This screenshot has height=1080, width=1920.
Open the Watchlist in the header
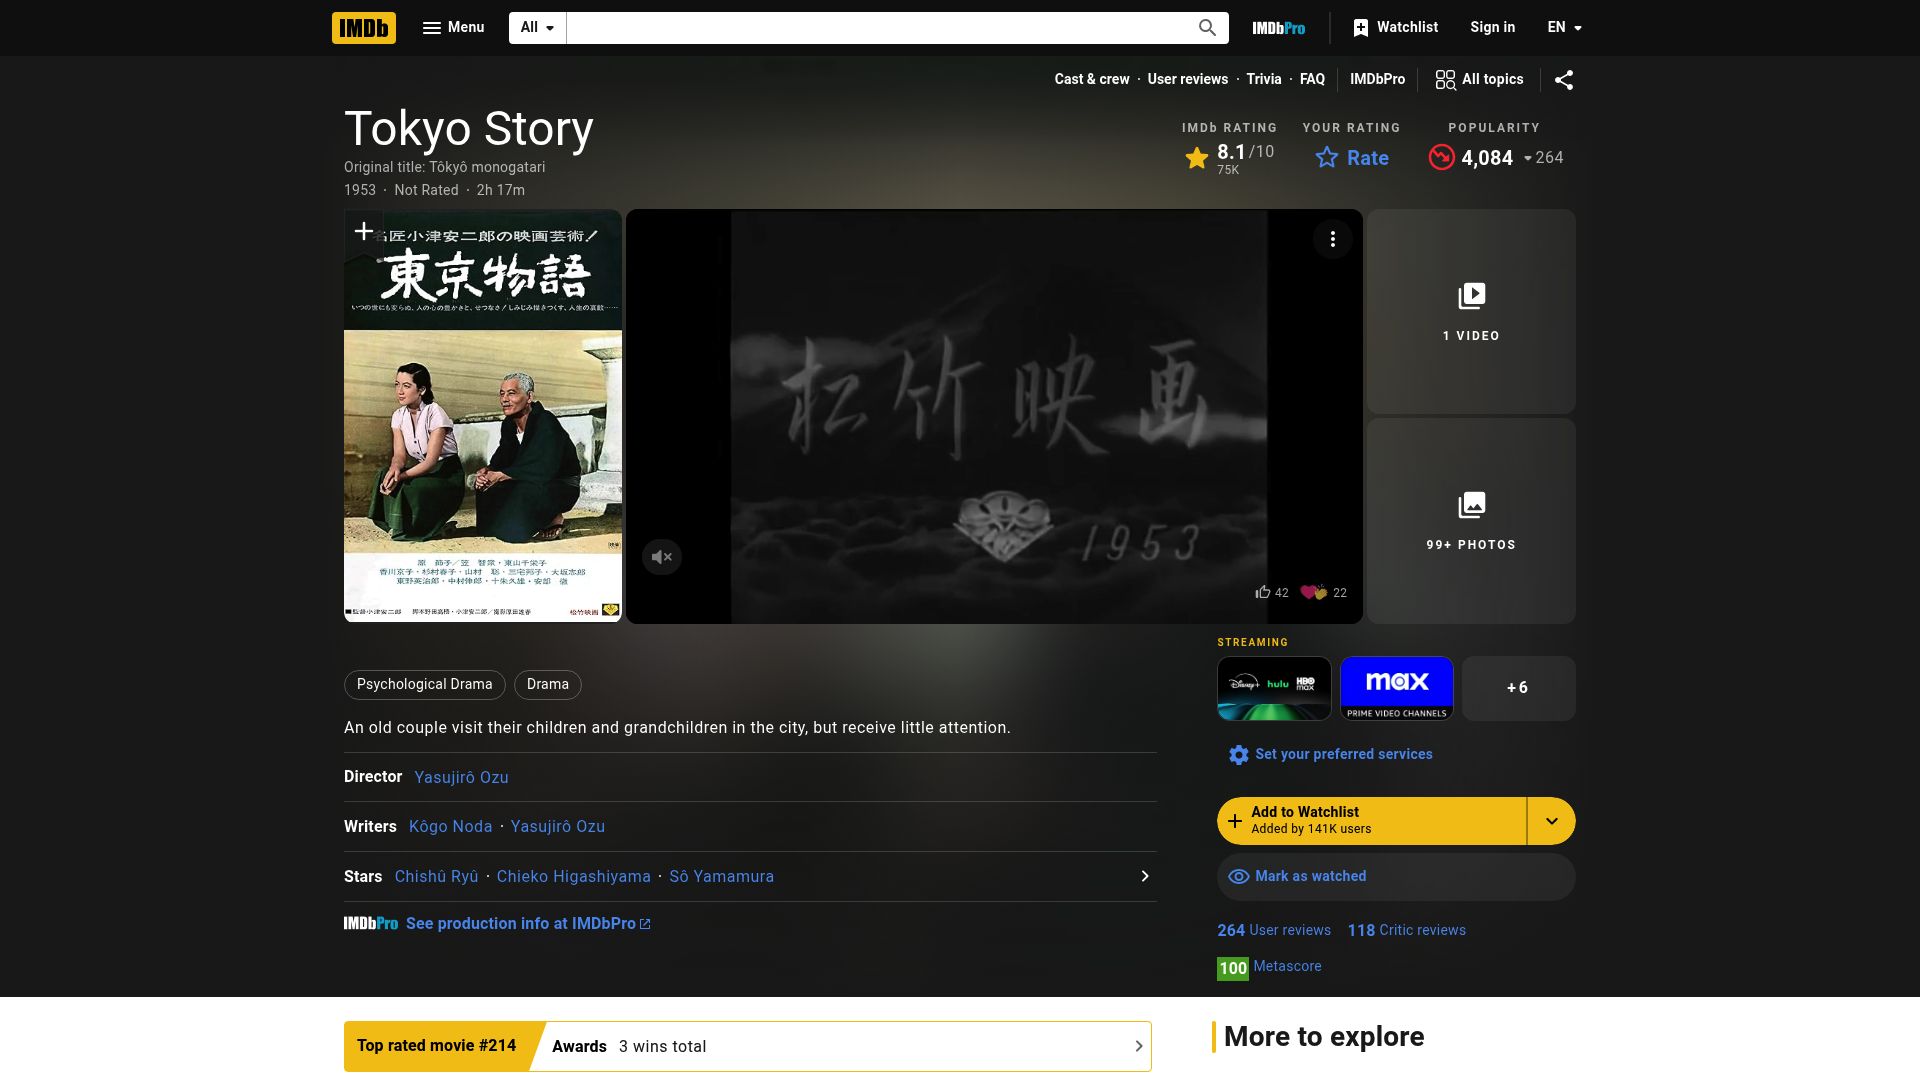[1395, 28]
